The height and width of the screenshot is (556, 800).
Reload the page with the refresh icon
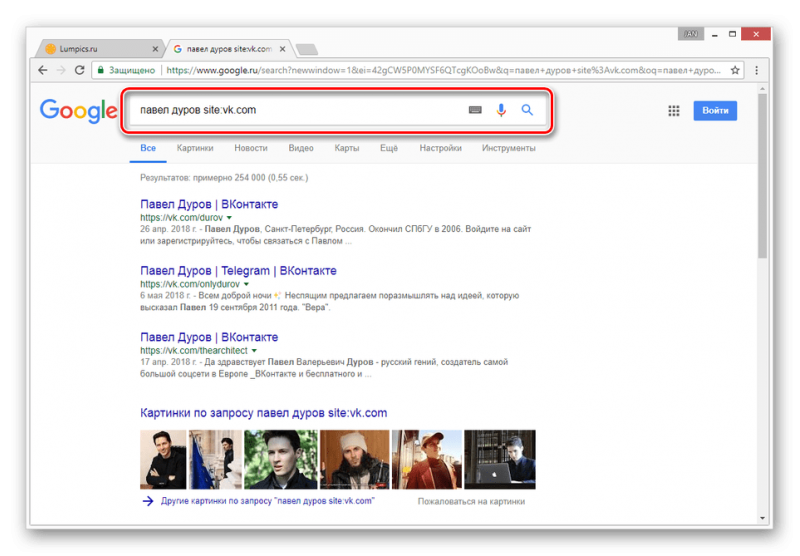coord(80,70)
